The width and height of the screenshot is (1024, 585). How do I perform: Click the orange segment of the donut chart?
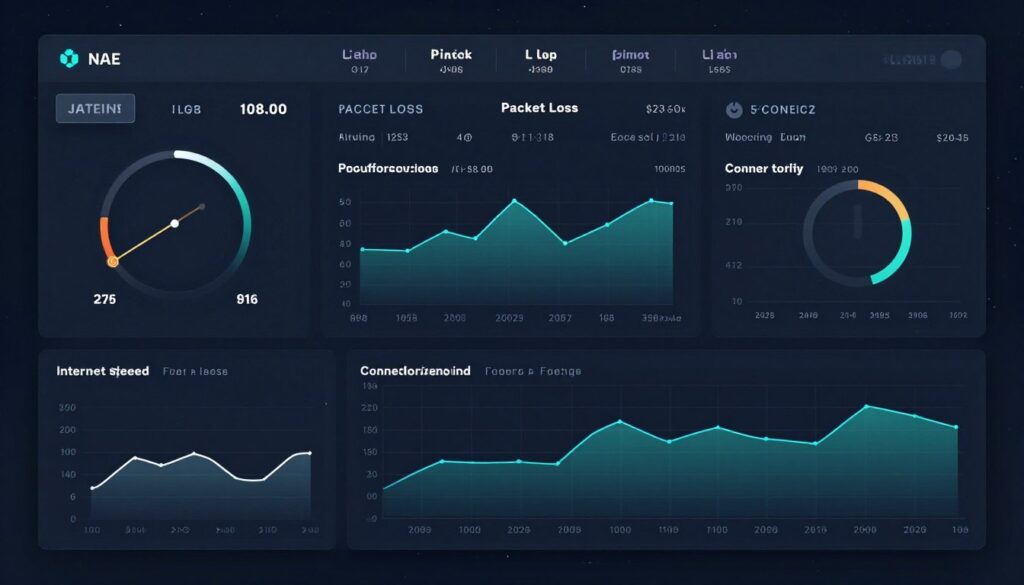887,196
